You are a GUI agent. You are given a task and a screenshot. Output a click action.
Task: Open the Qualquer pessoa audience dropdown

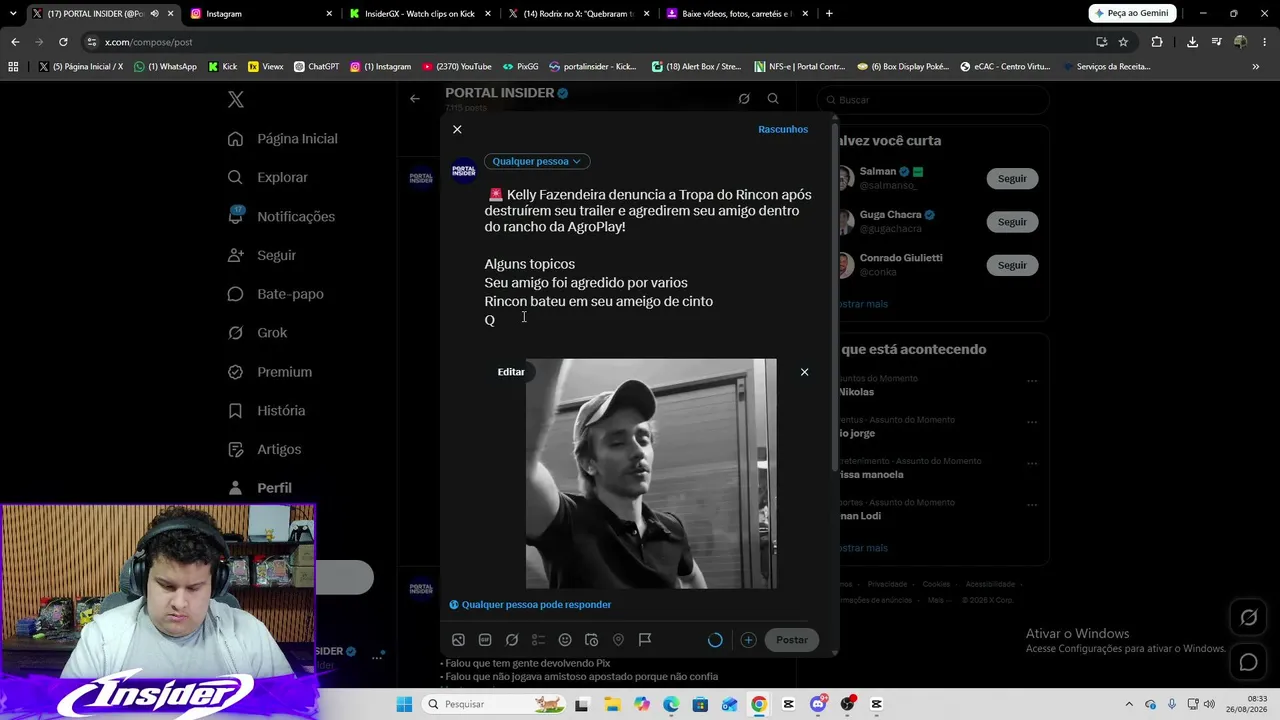(x=537, y=161)
